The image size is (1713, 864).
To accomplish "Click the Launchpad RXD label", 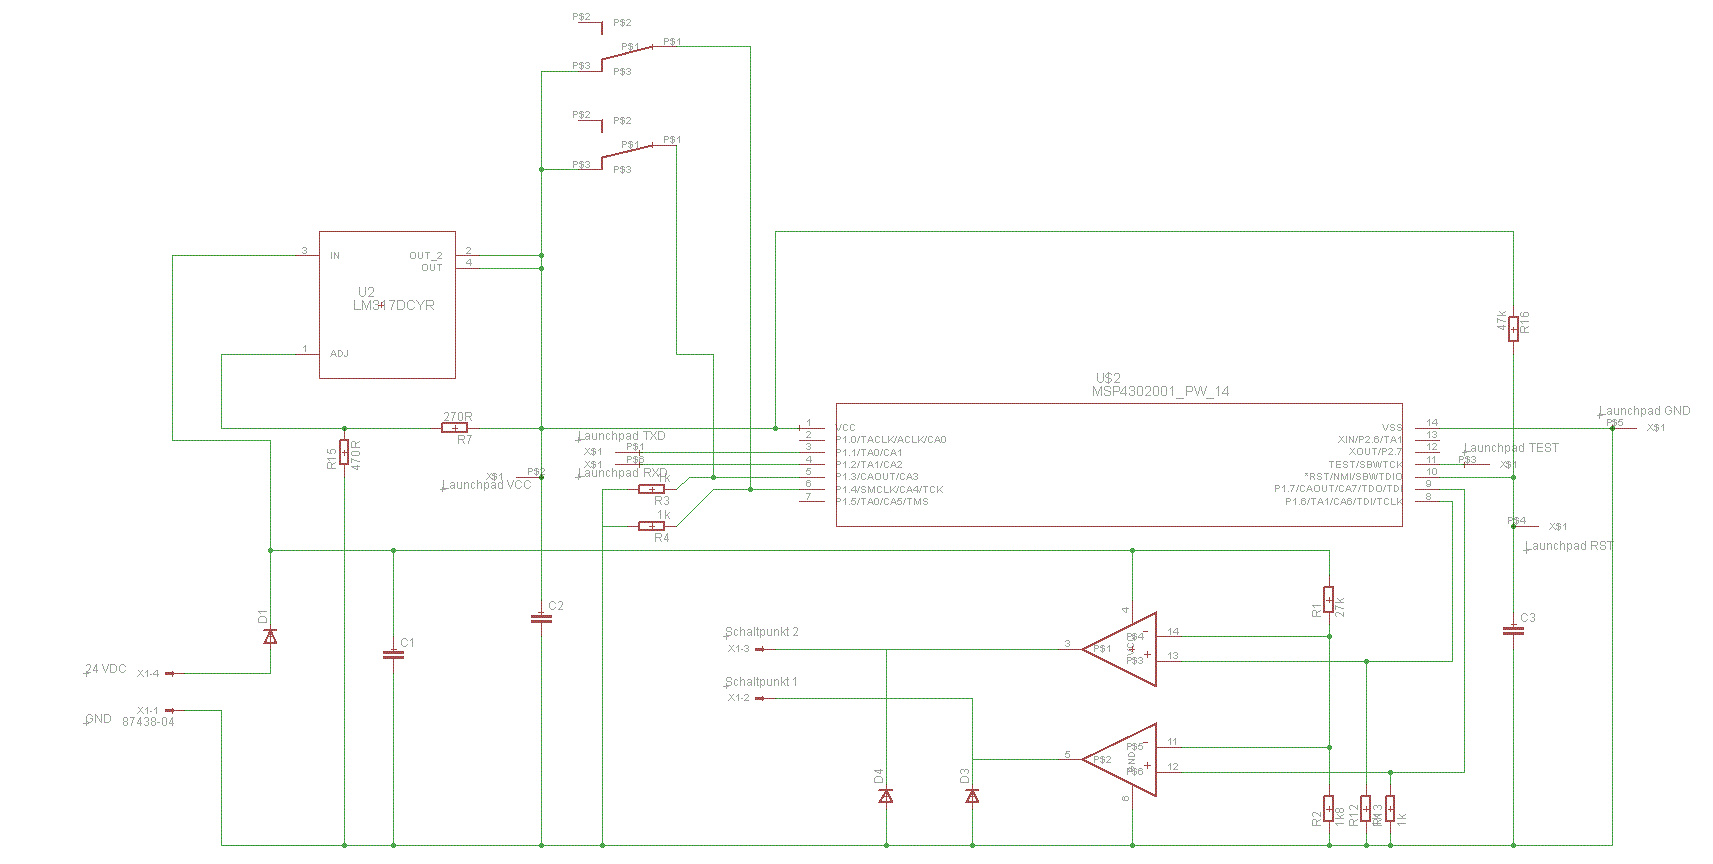I will tap(622, 473).
